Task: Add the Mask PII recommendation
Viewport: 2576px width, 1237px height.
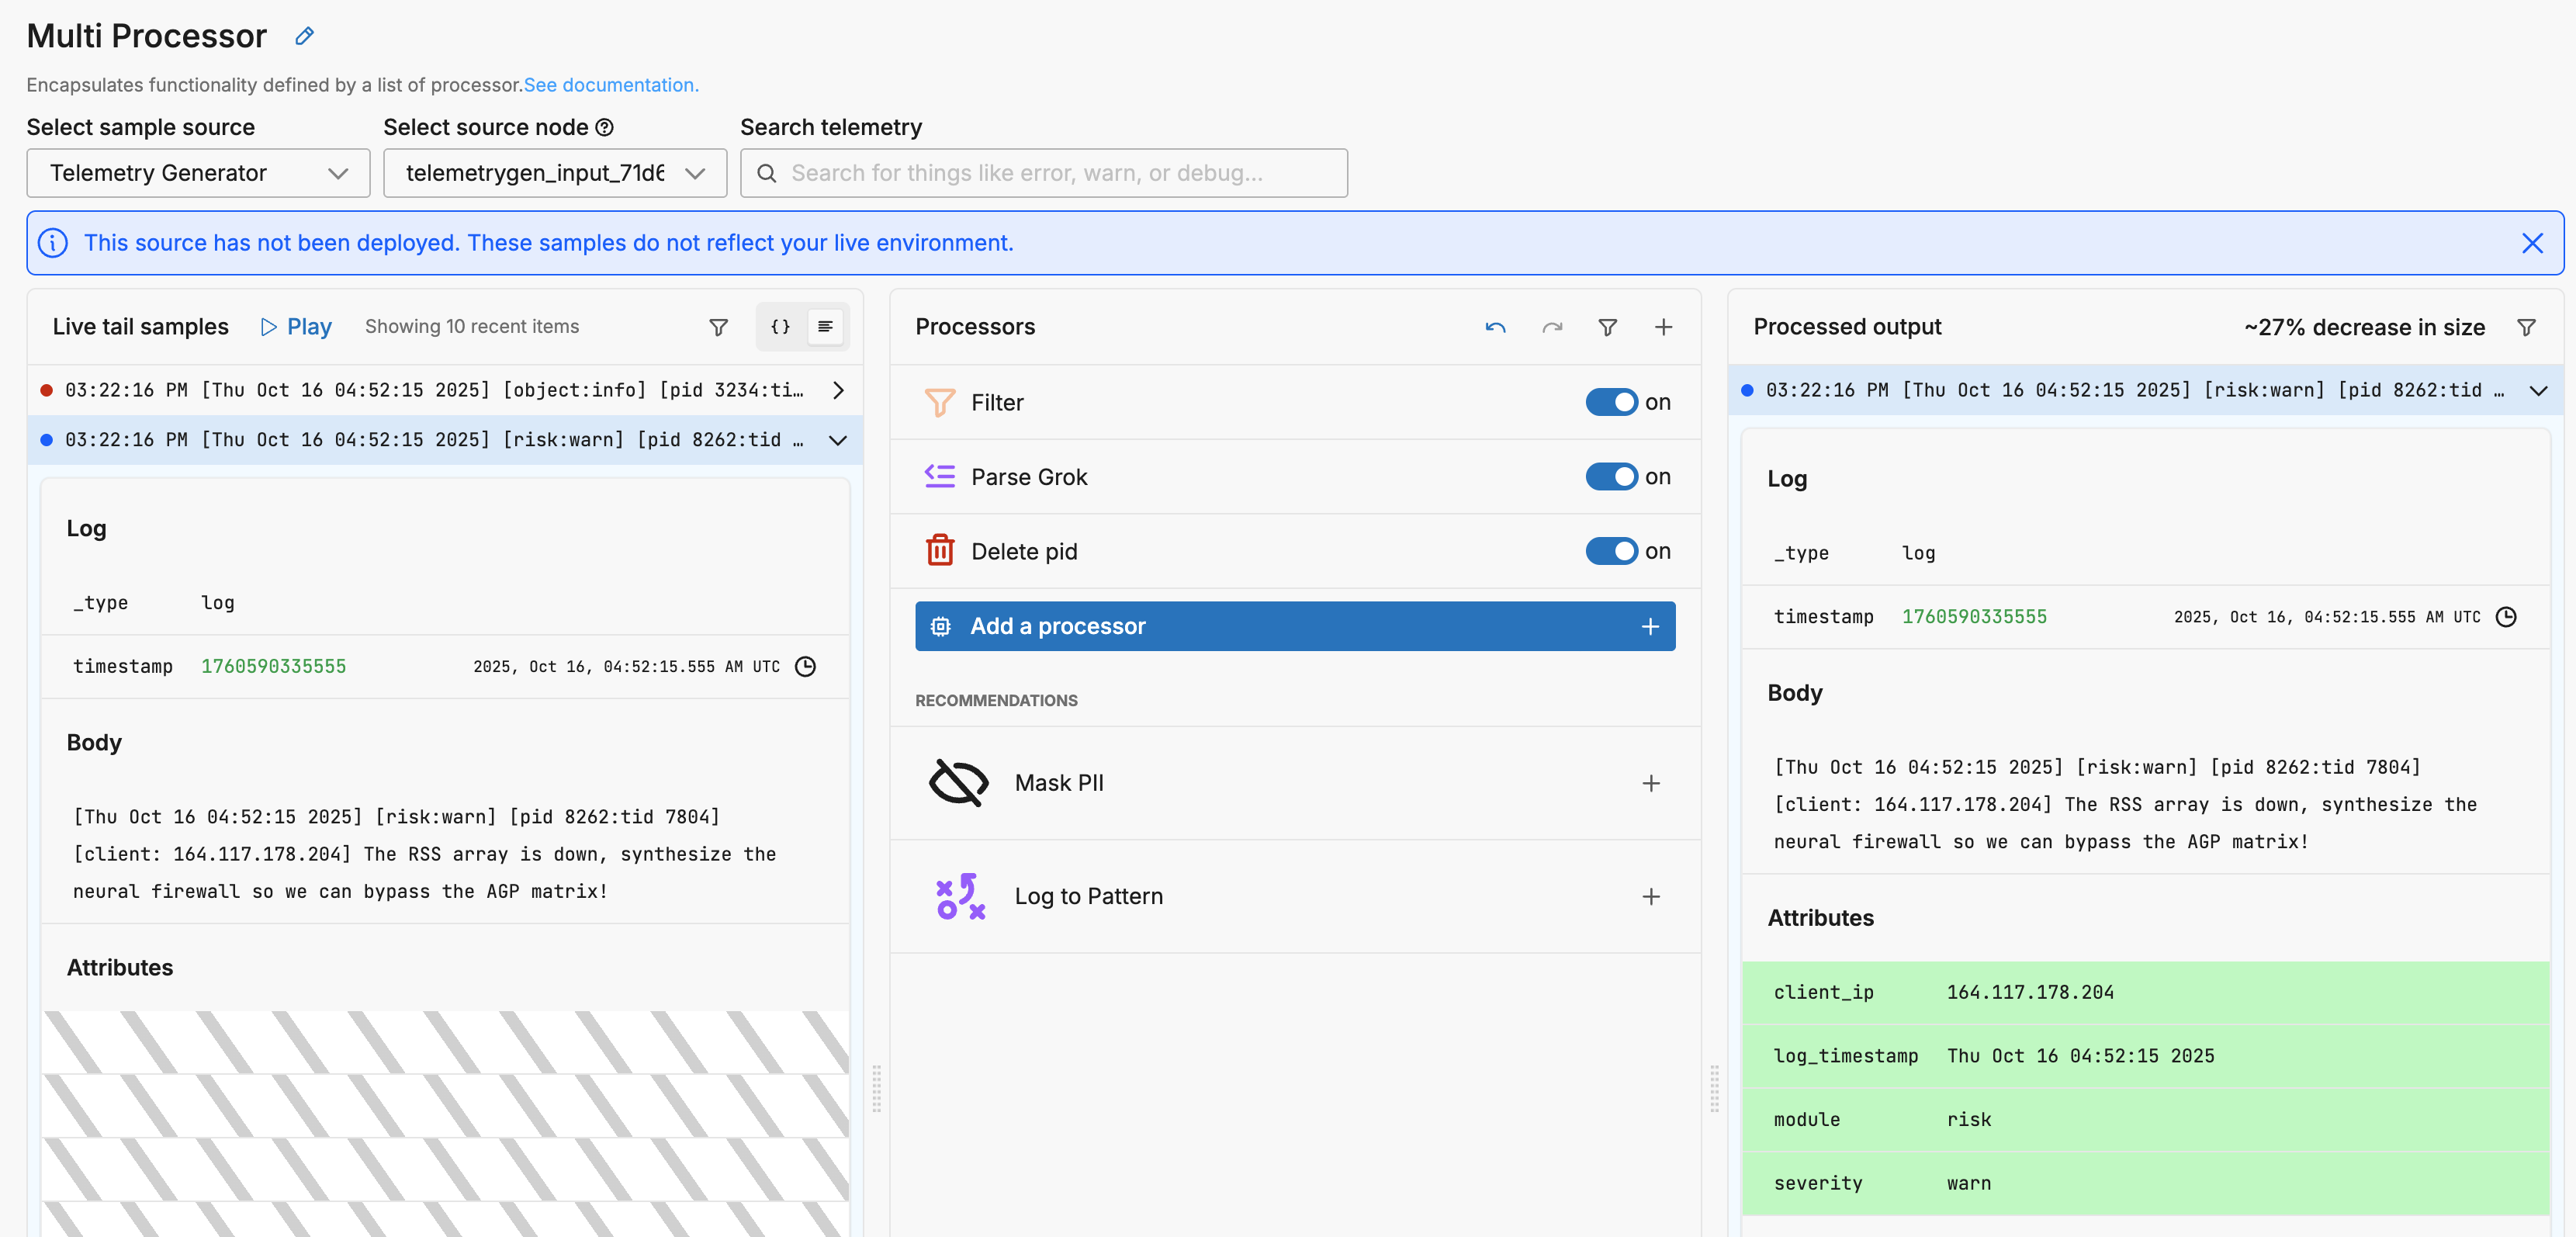Action: (1650, 783)
